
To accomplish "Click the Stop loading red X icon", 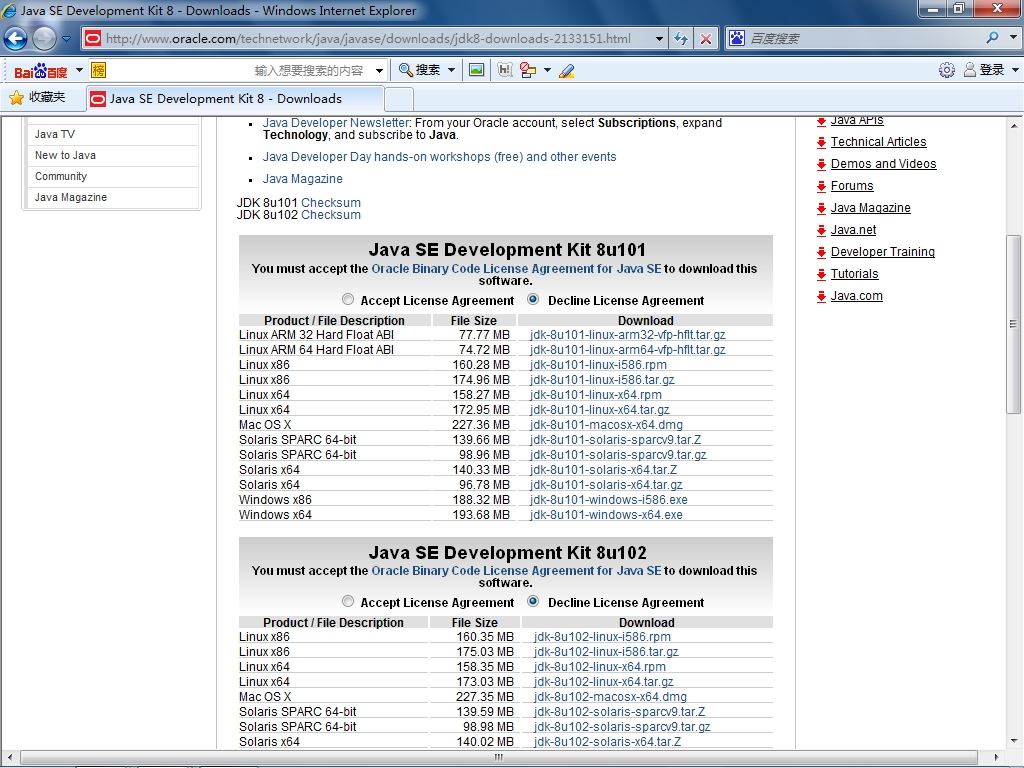I will pyautogui.click(x=706, y=39).
